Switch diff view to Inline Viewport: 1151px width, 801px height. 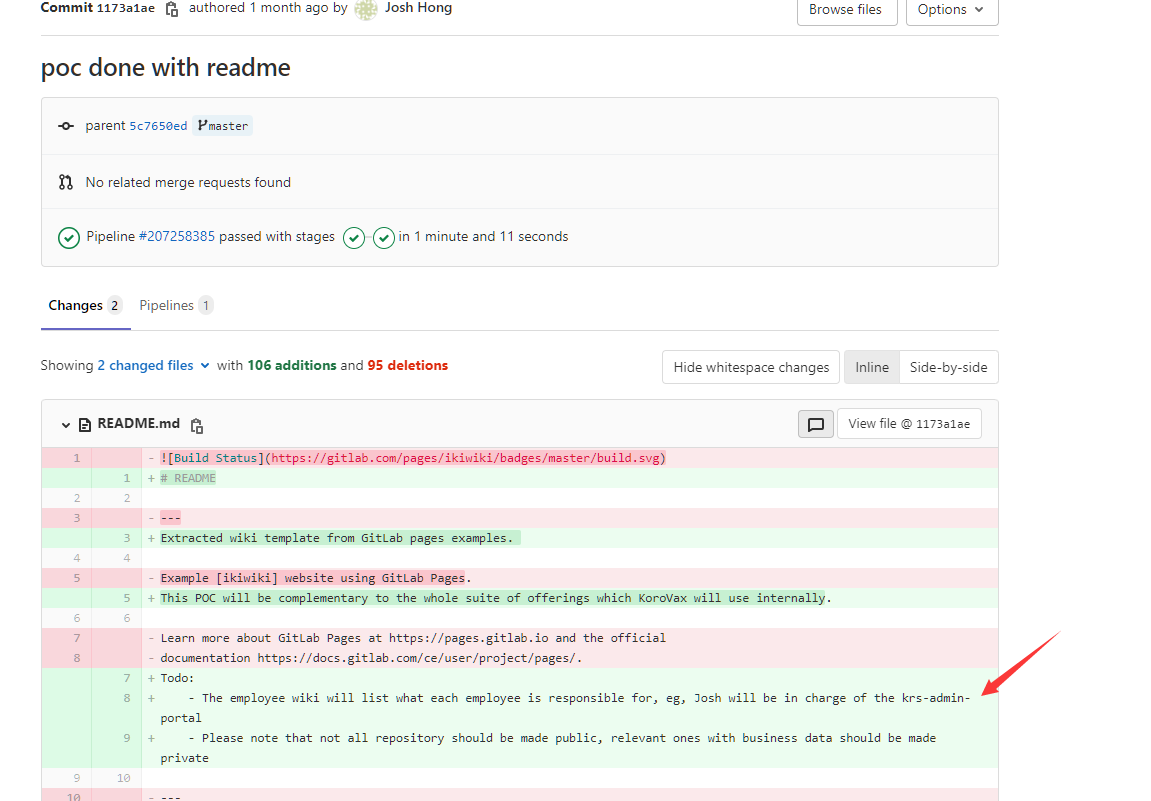(x=871, y=367)
